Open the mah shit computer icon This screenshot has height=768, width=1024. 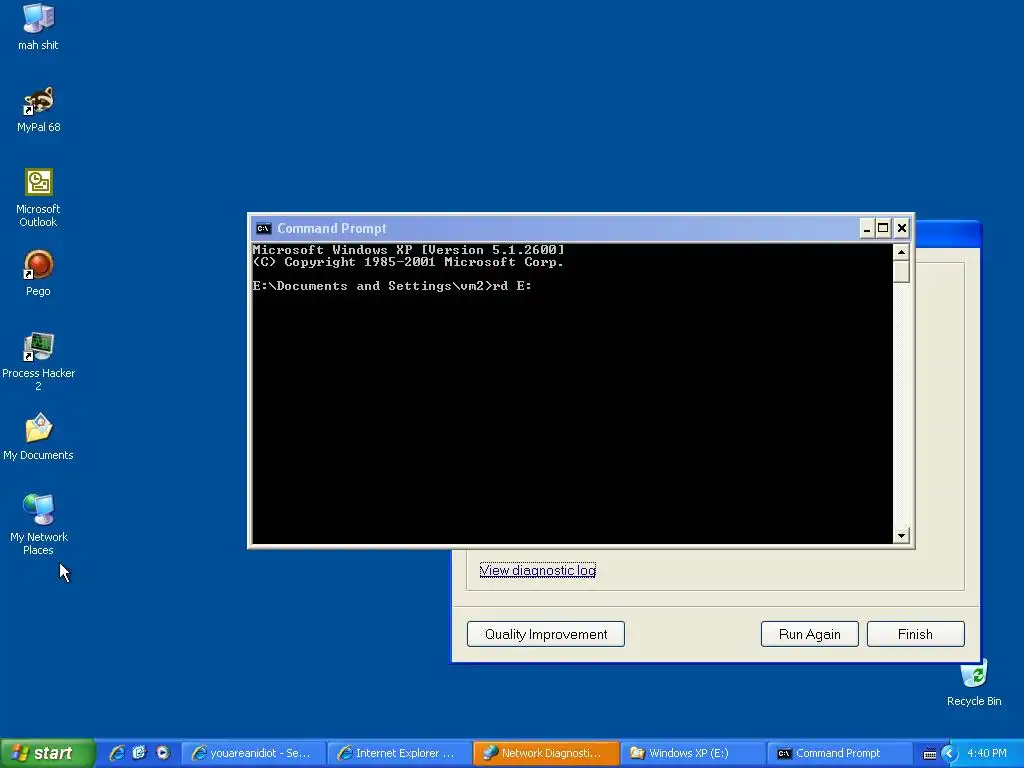tap(38, 27)
